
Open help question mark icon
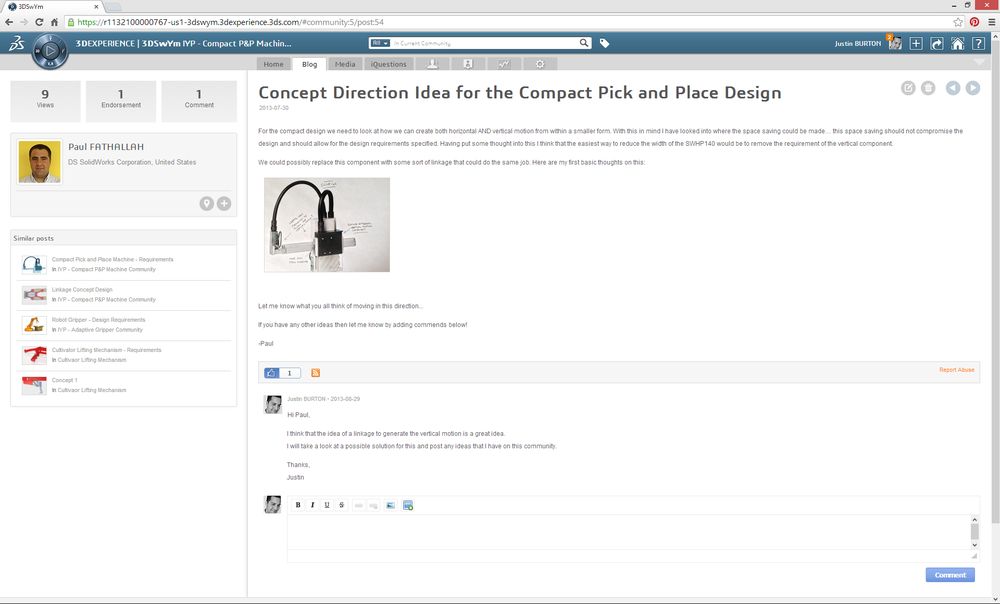[978, 44]
